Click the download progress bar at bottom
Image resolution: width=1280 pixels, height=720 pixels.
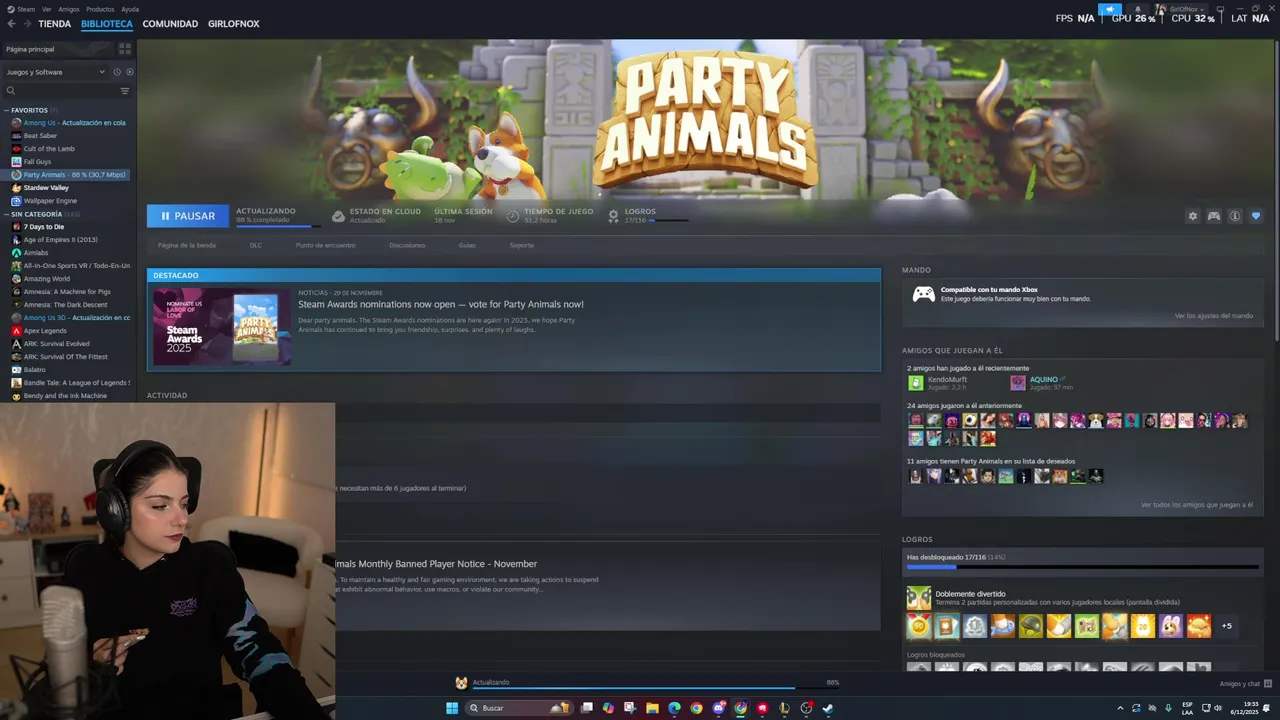[x=654, y=688]
